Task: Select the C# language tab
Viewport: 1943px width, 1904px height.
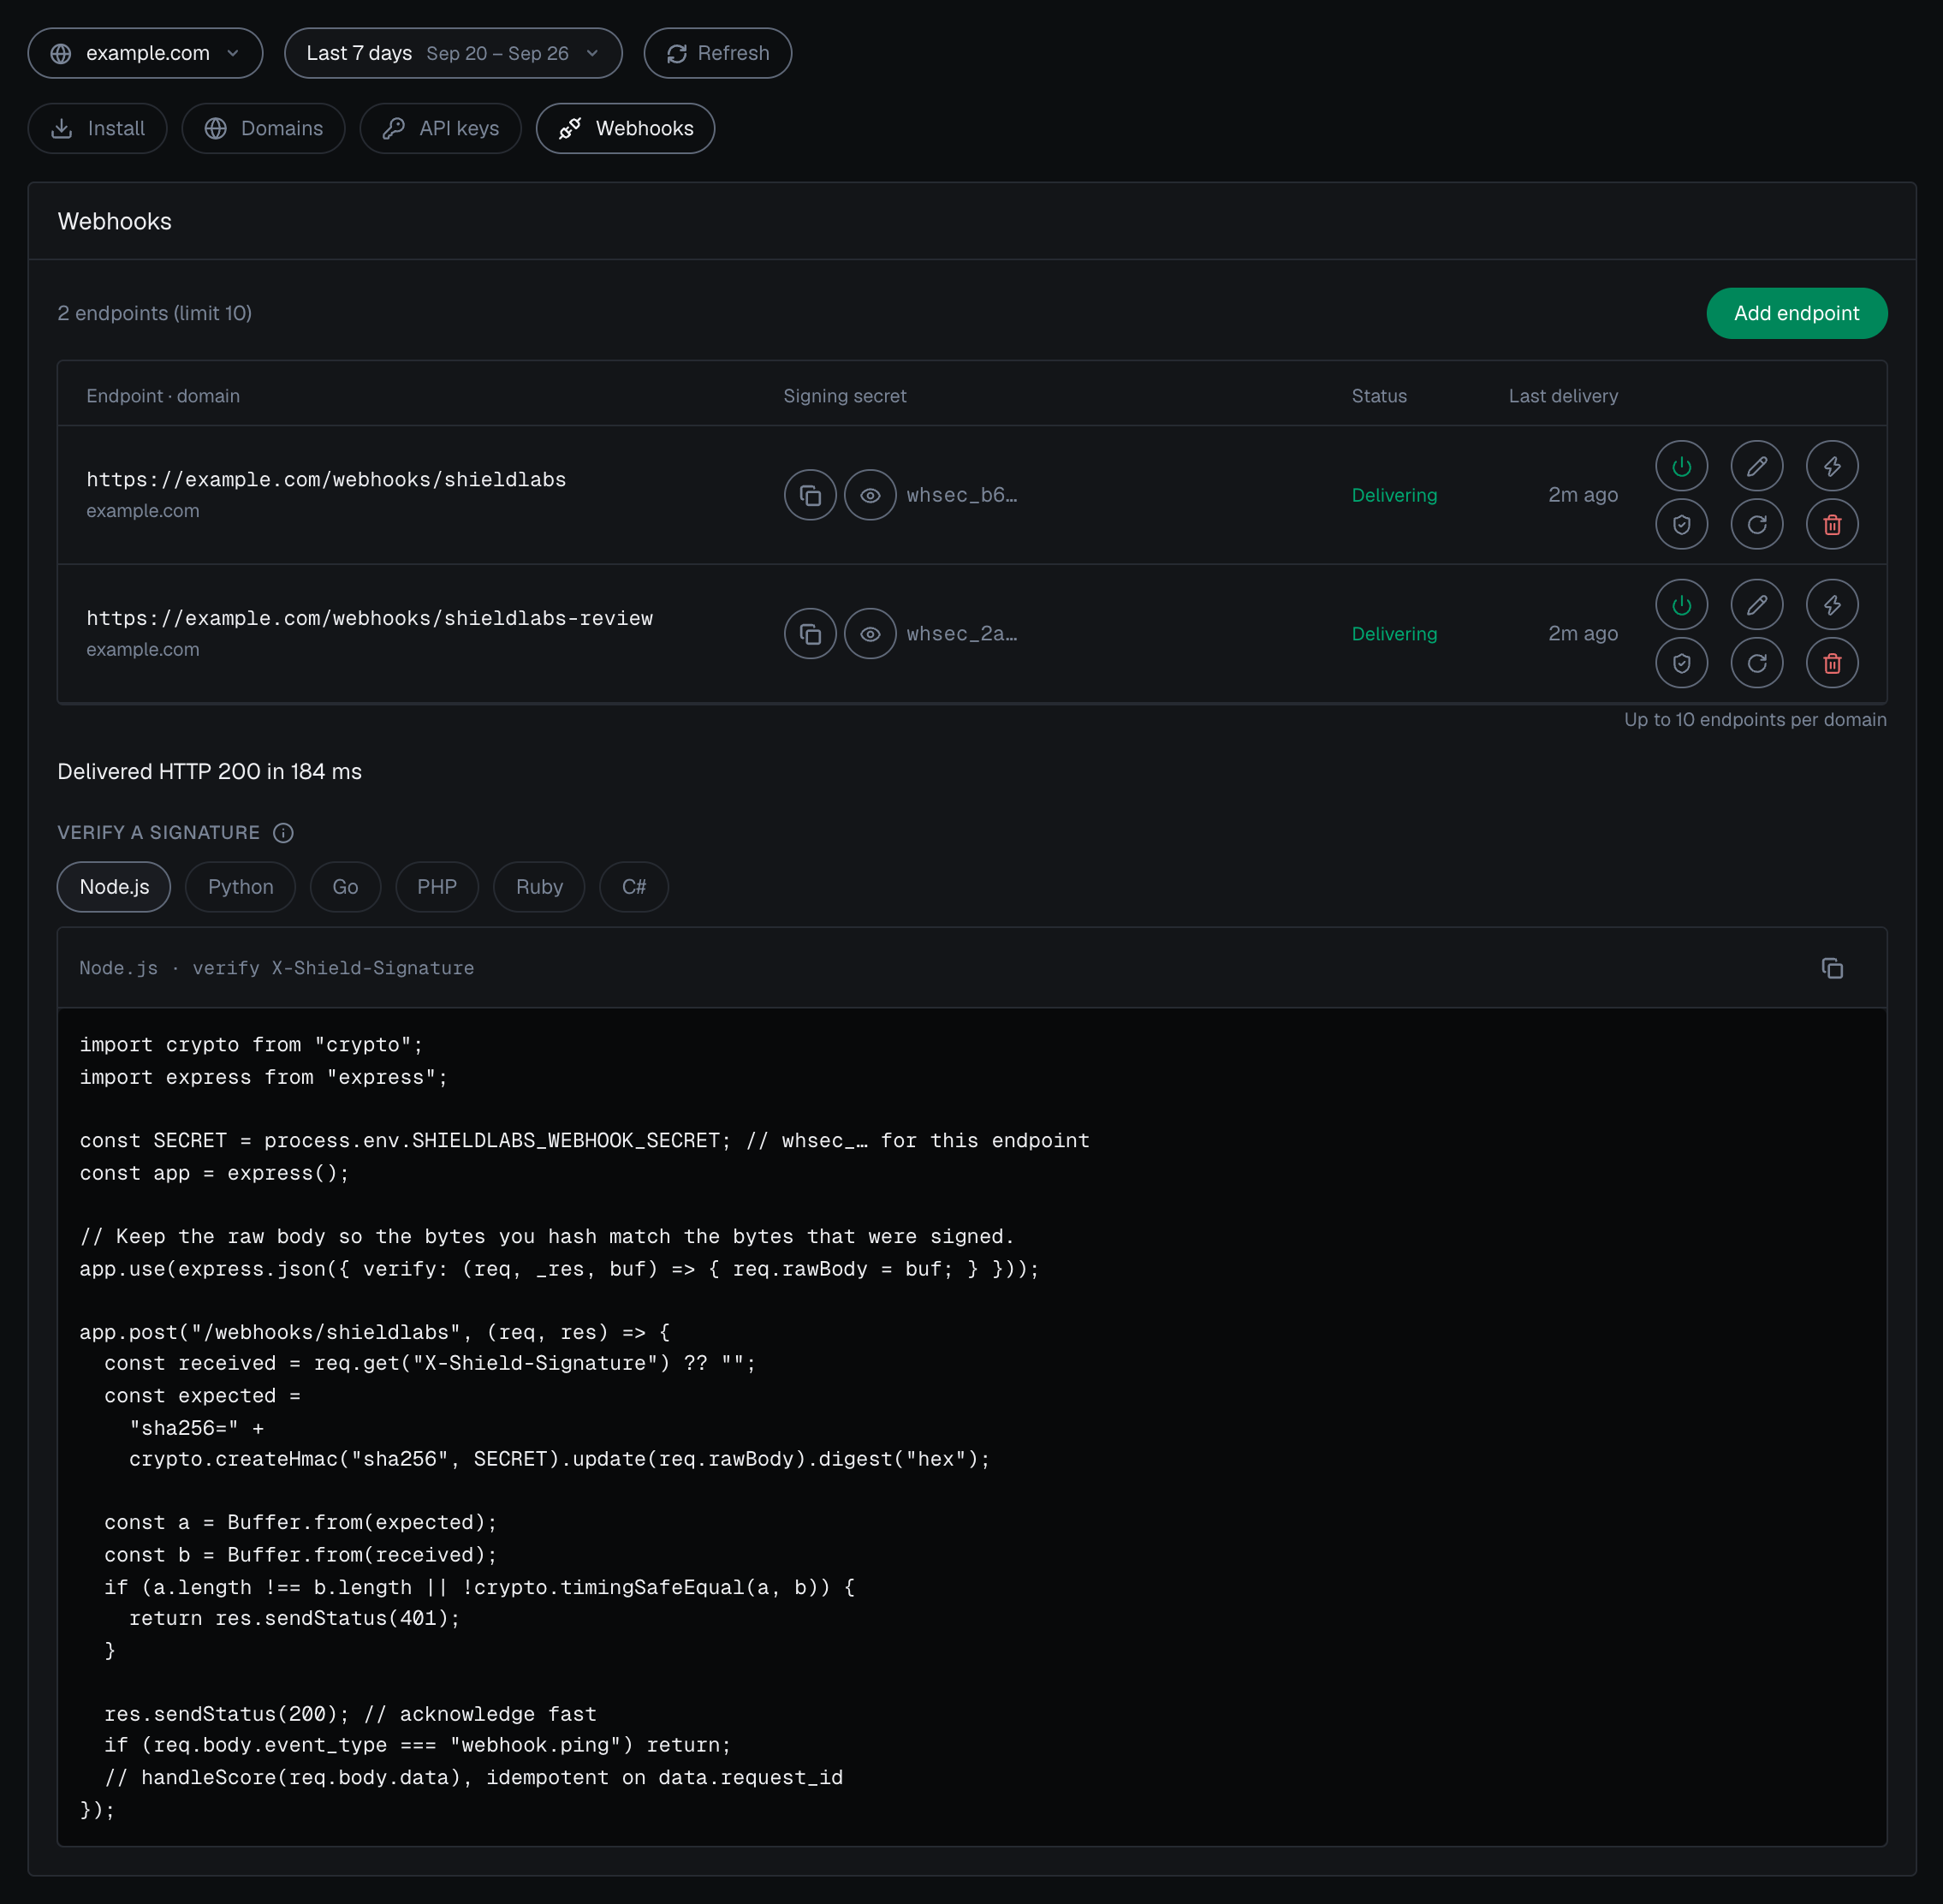Action: (x=634, y=887)
